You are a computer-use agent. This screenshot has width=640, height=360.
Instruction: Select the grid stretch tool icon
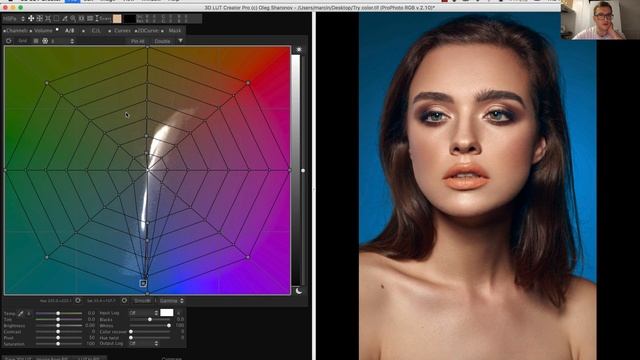[x=48, y=18]
